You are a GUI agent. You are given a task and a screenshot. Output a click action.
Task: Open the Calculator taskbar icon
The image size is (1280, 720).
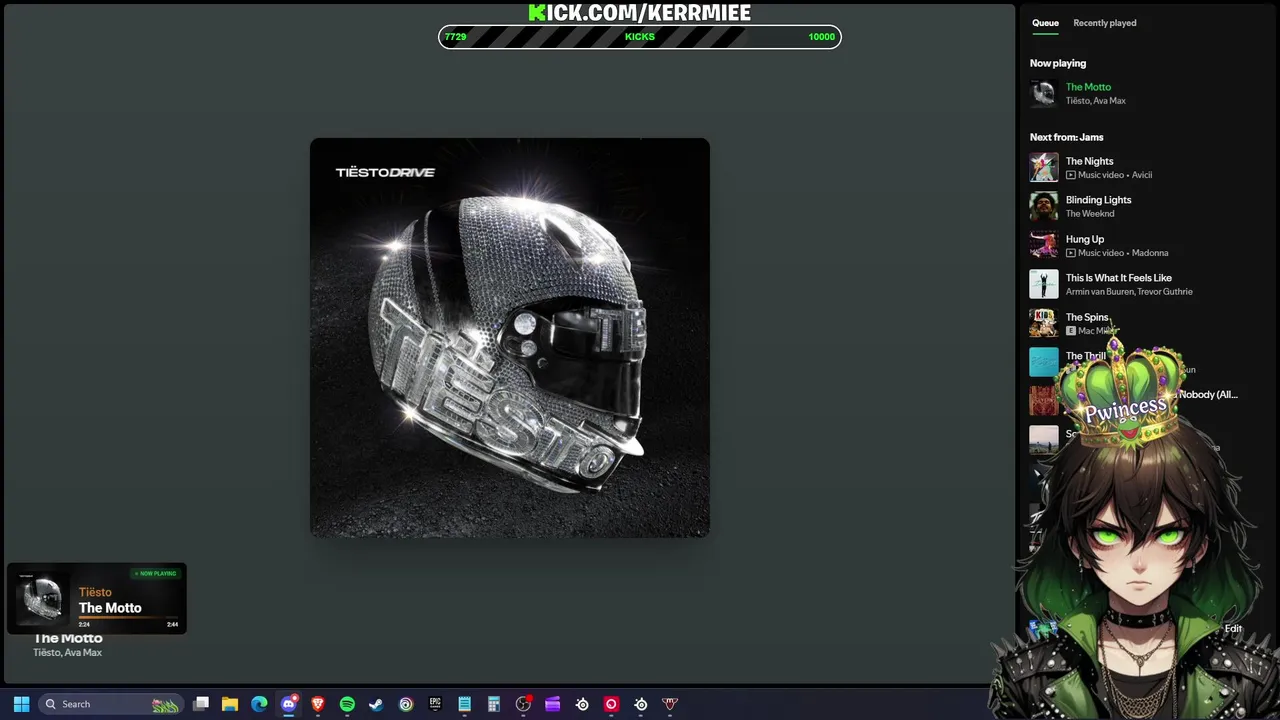(493, 704)
